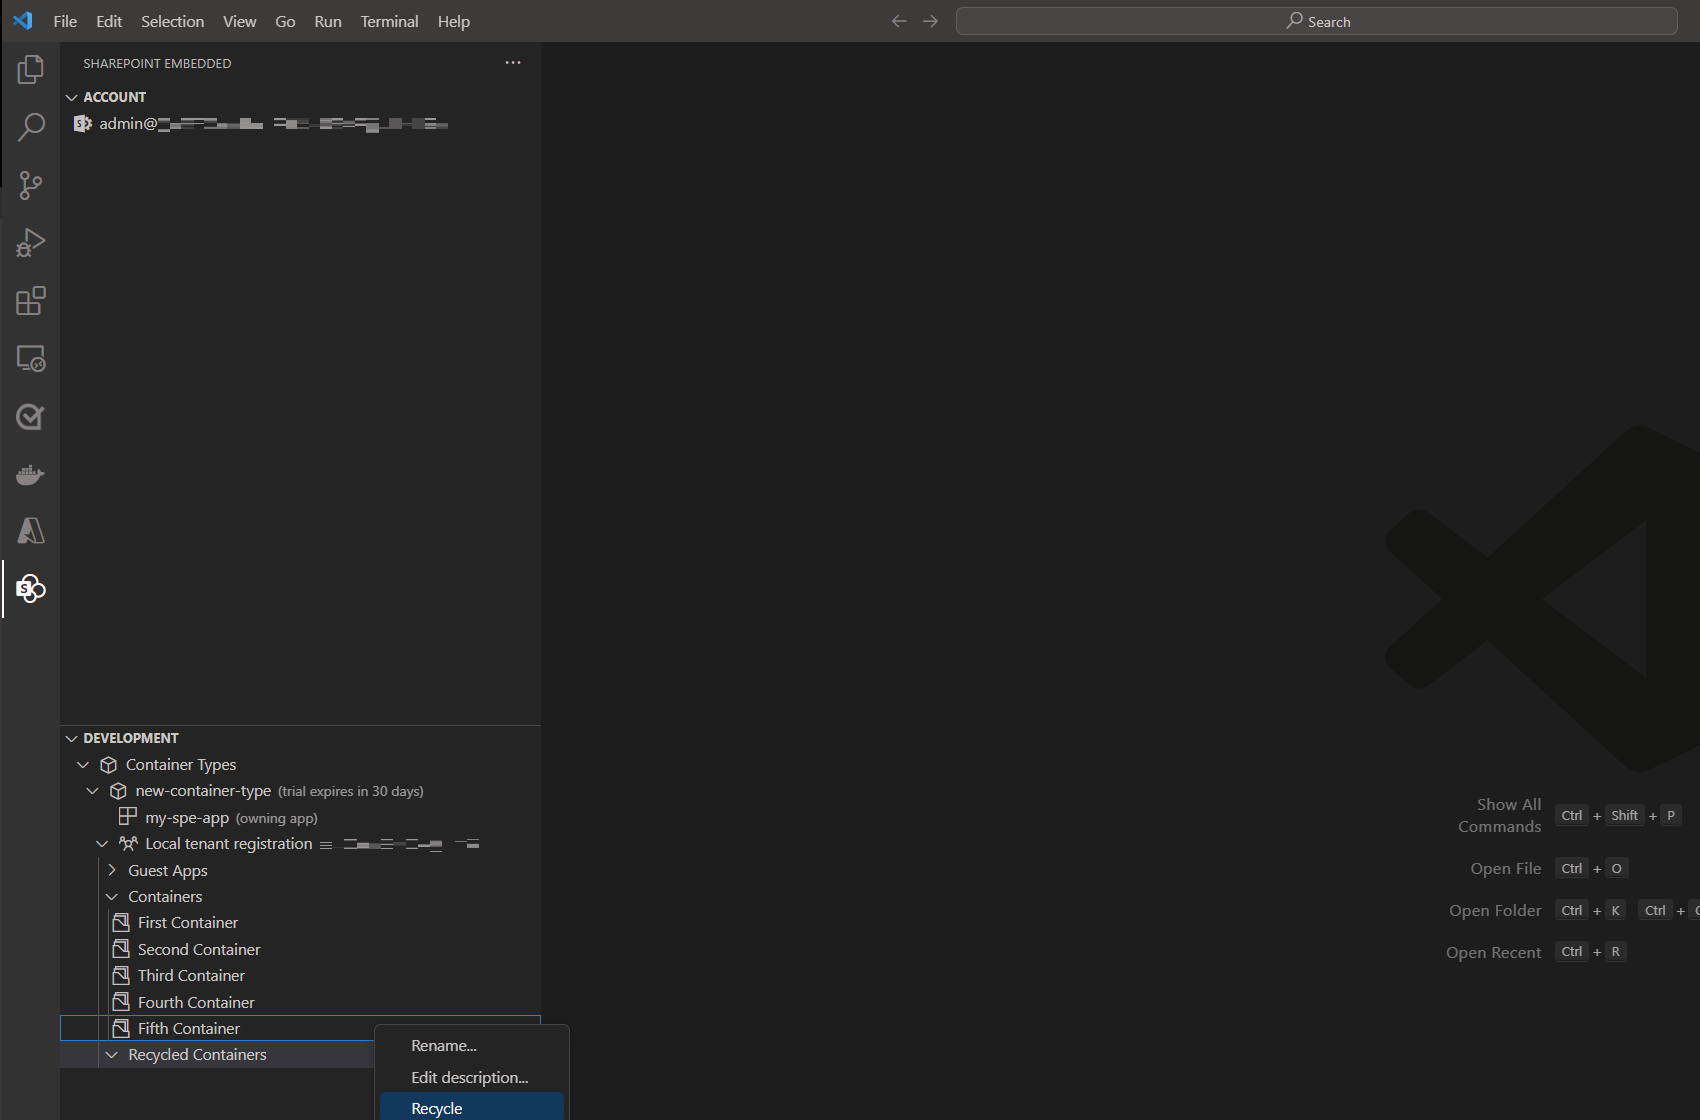
Task: Select the my-spe-app label
Action: tap(187, 818)
